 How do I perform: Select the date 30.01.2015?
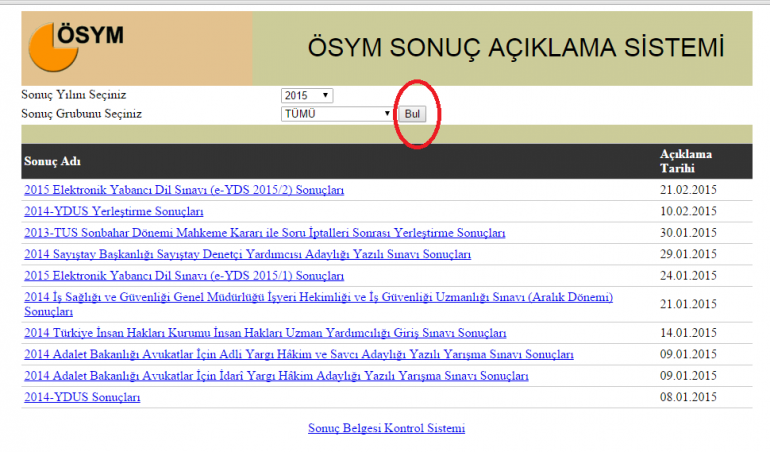click(688, 232)
